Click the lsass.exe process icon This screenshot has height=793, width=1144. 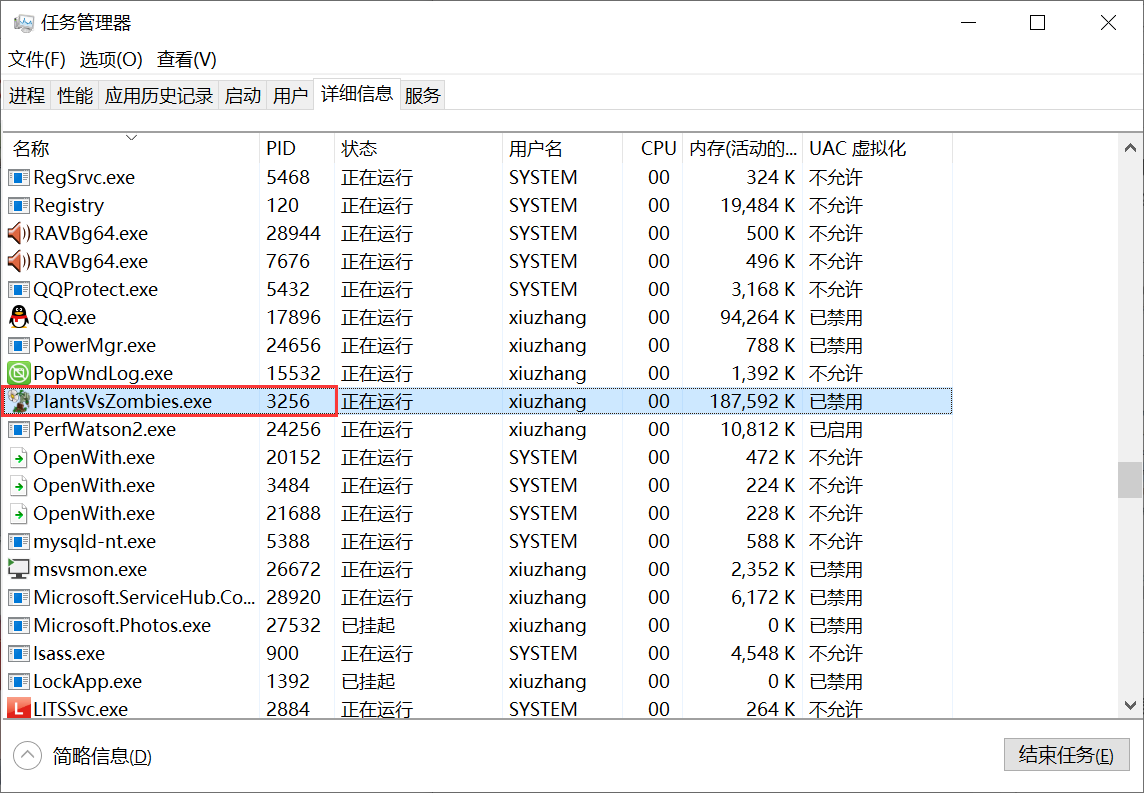(x=19, y=654)
